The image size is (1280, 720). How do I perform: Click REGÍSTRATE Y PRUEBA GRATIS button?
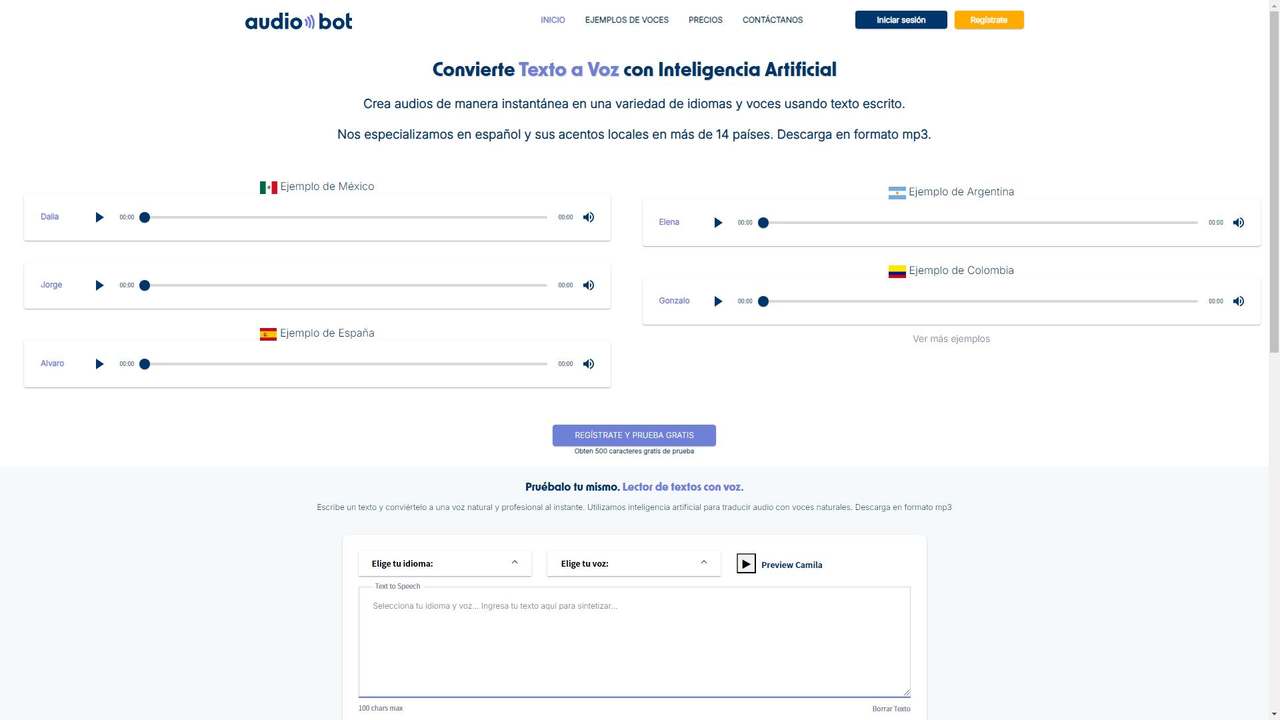[634, 436]
